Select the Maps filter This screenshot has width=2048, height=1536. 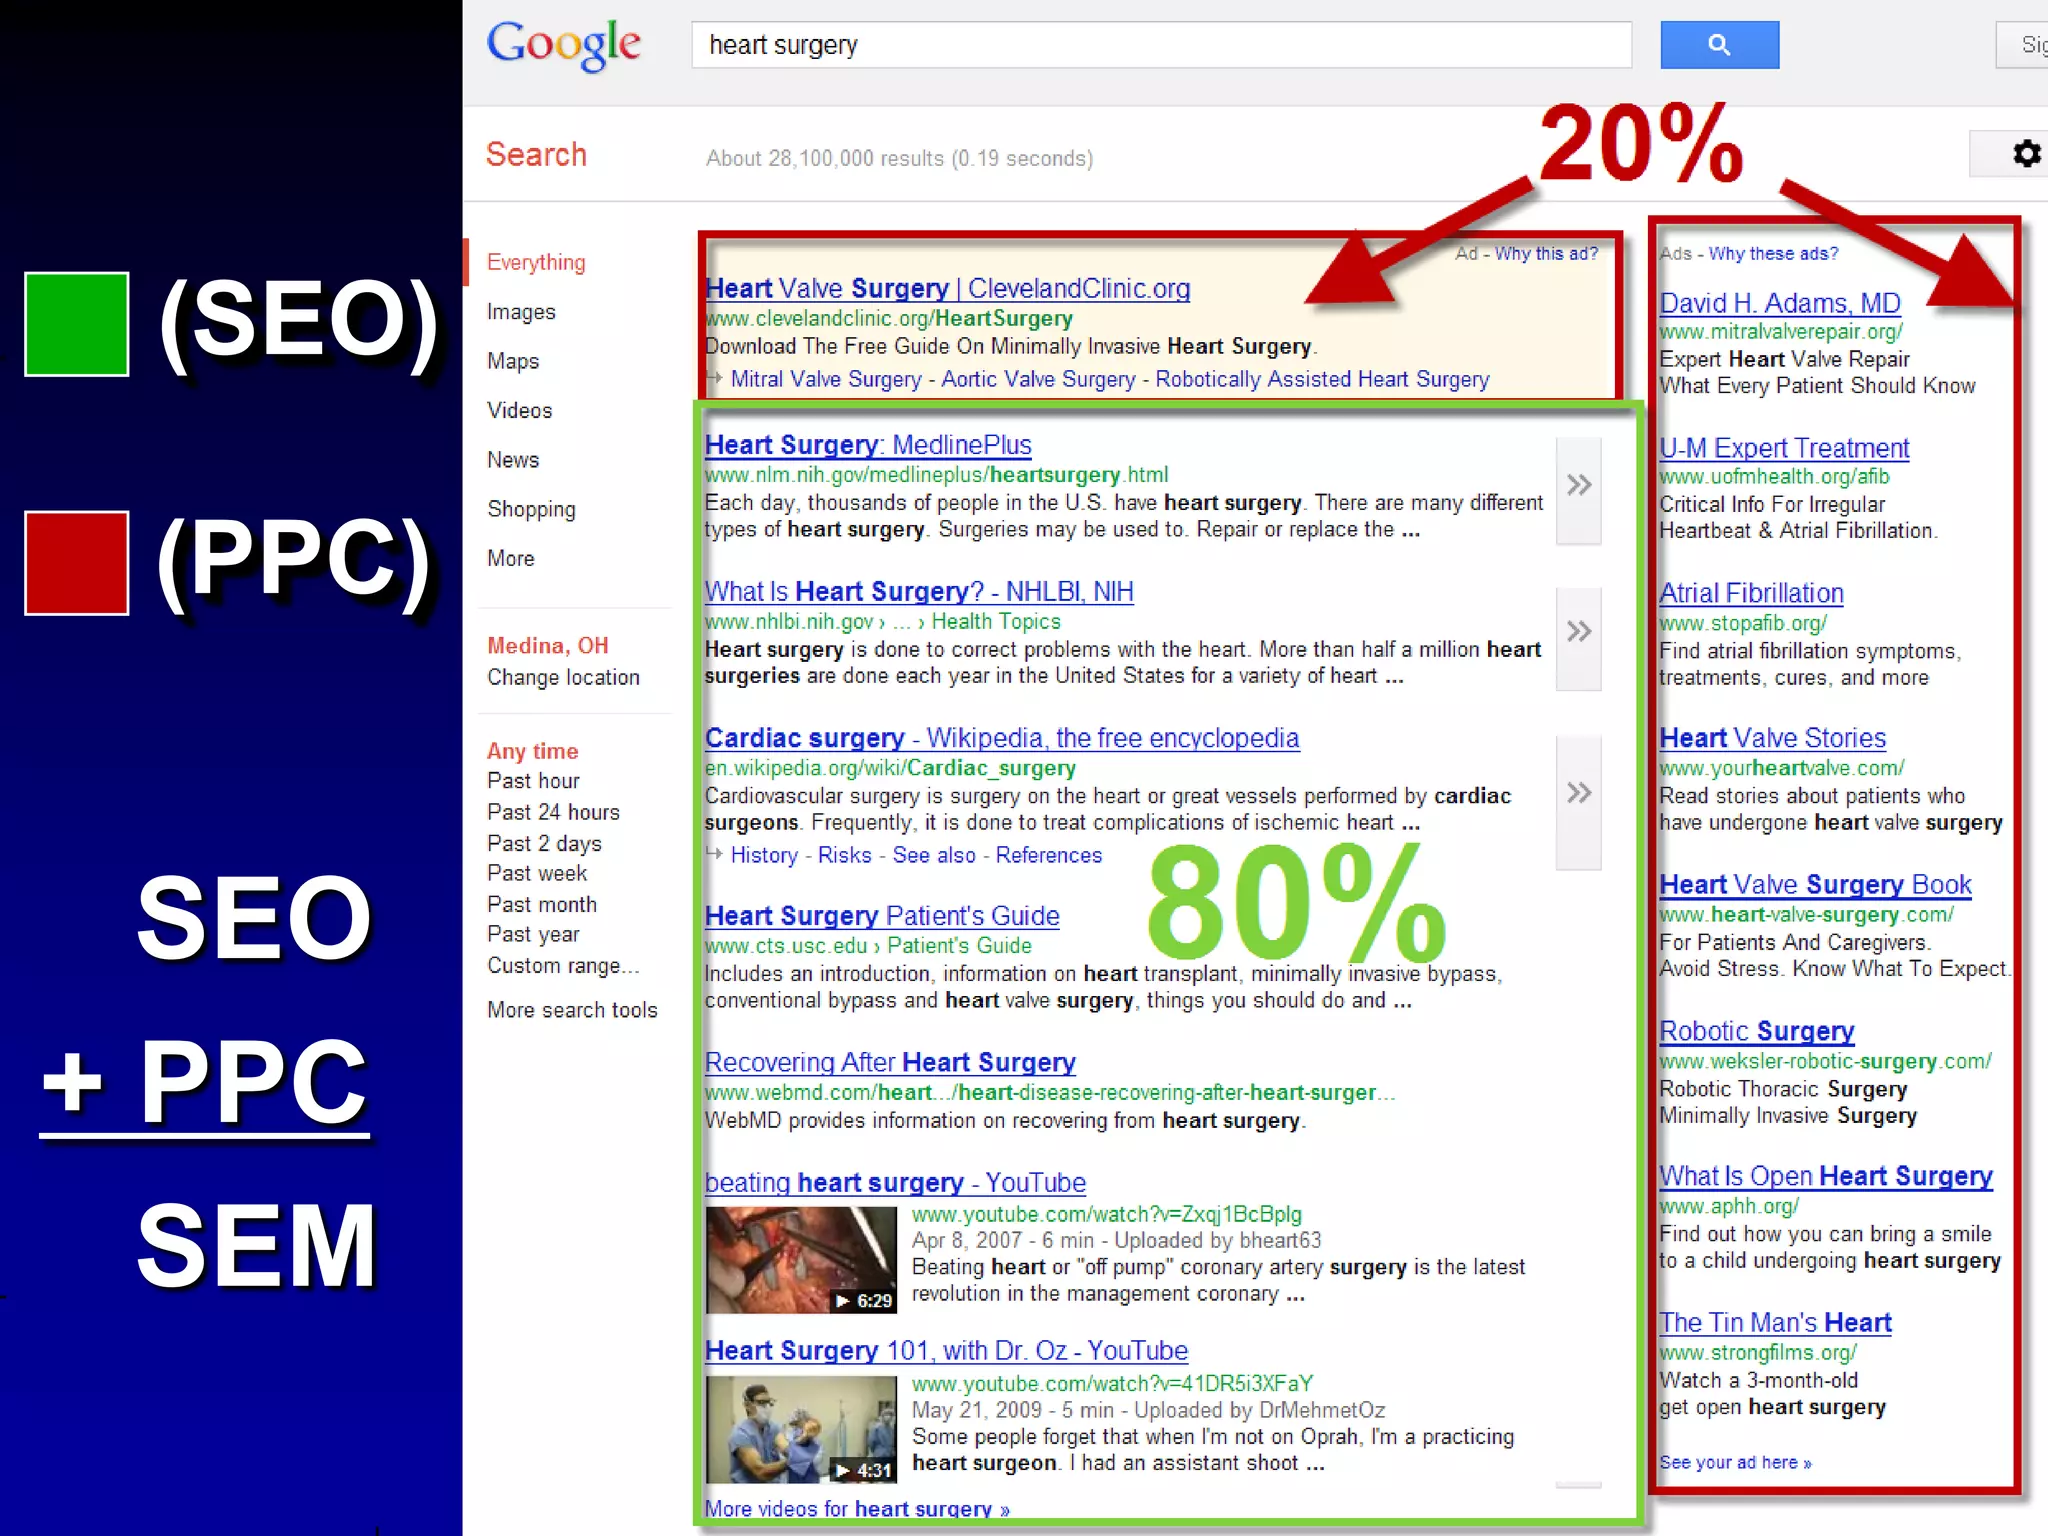pos(513,361)
